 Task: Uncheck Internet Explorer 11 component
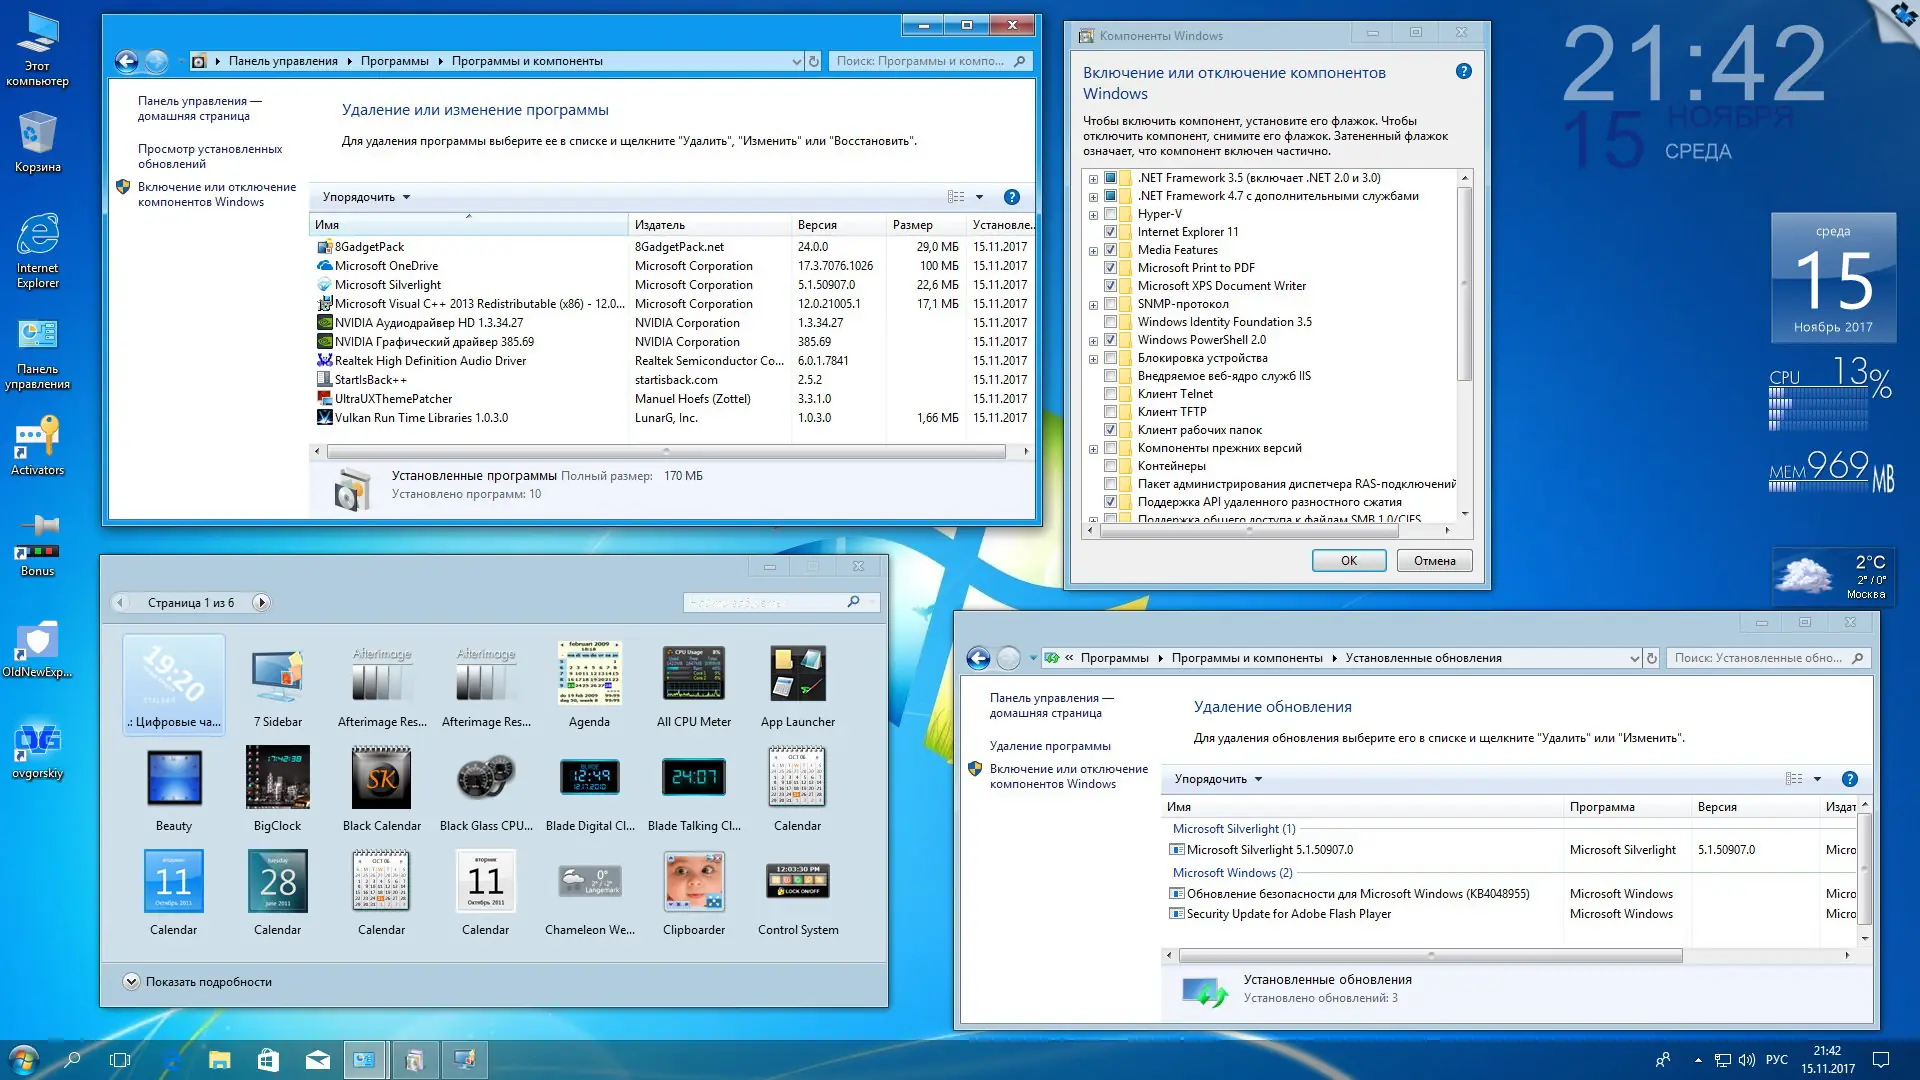pos(1110,232)
